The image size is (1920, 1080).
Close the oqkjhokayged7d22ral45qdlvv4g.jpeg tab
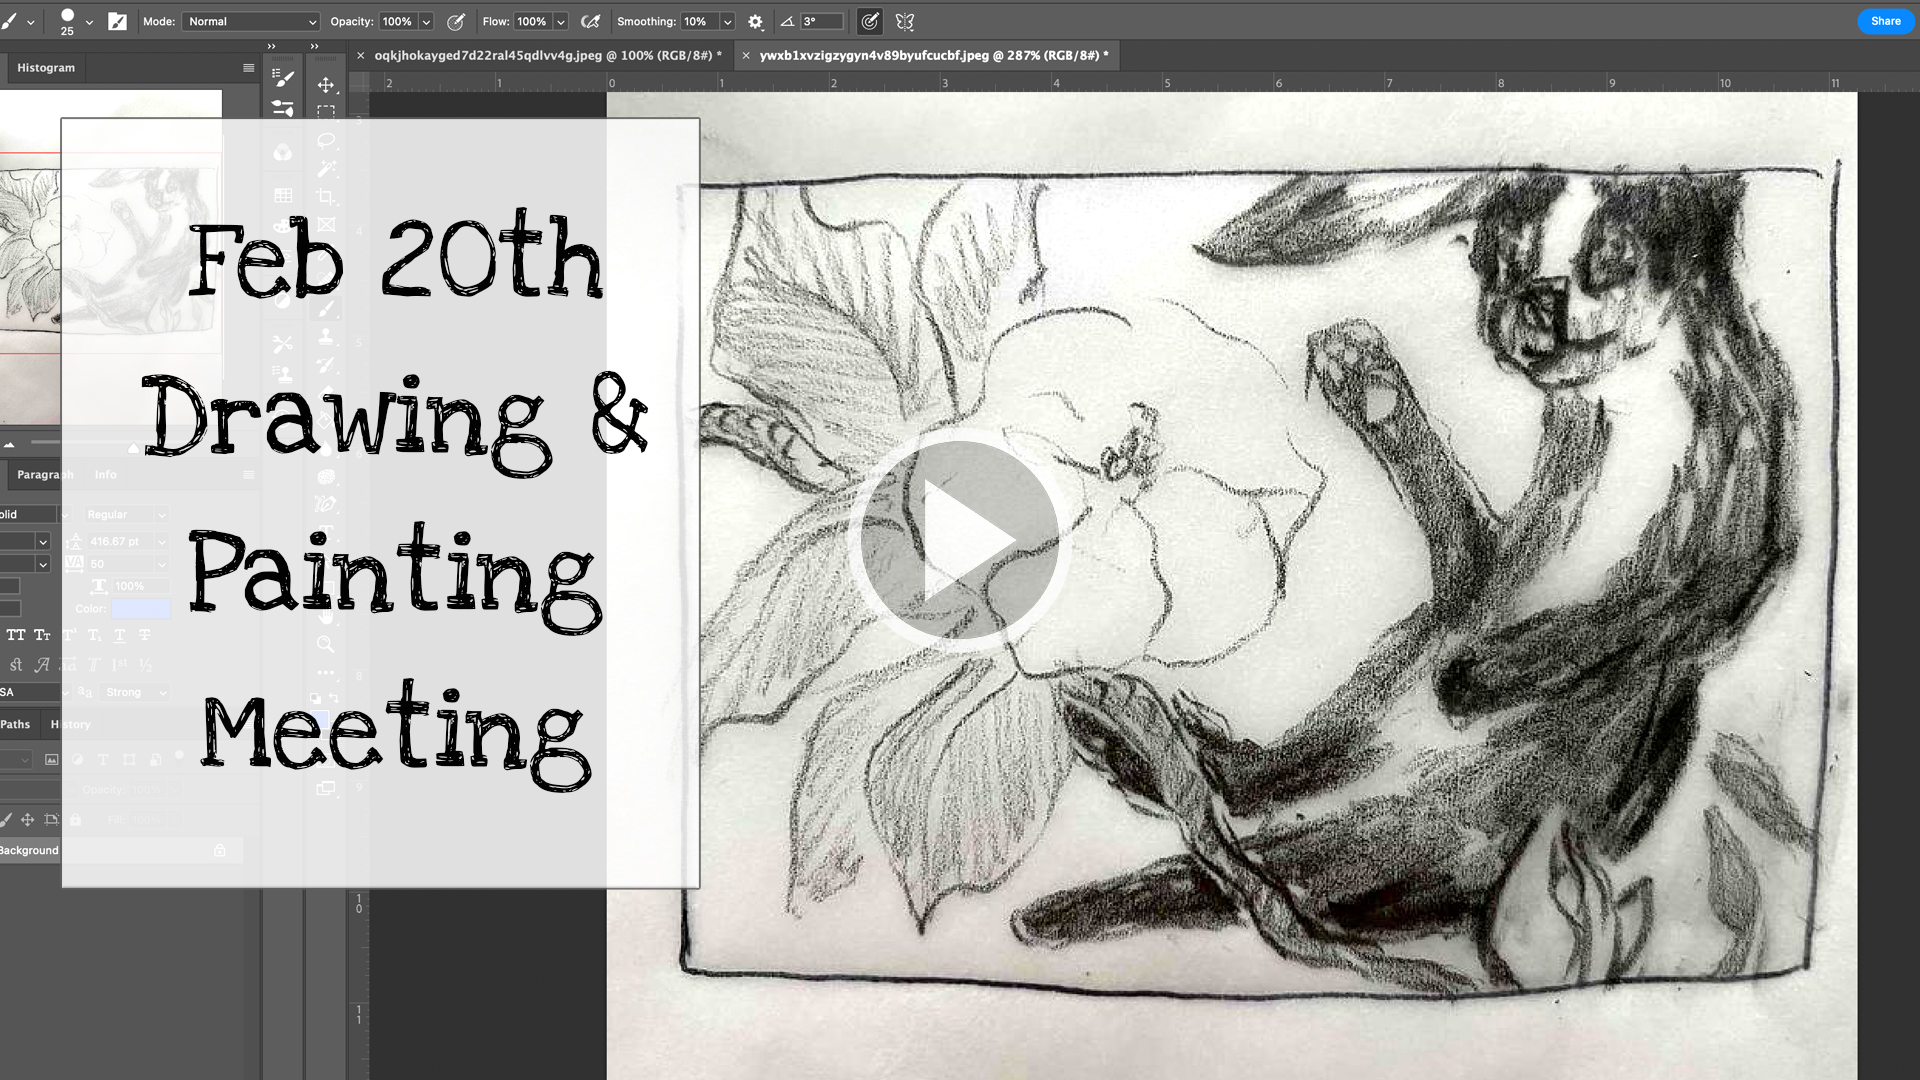pos(361,56)
